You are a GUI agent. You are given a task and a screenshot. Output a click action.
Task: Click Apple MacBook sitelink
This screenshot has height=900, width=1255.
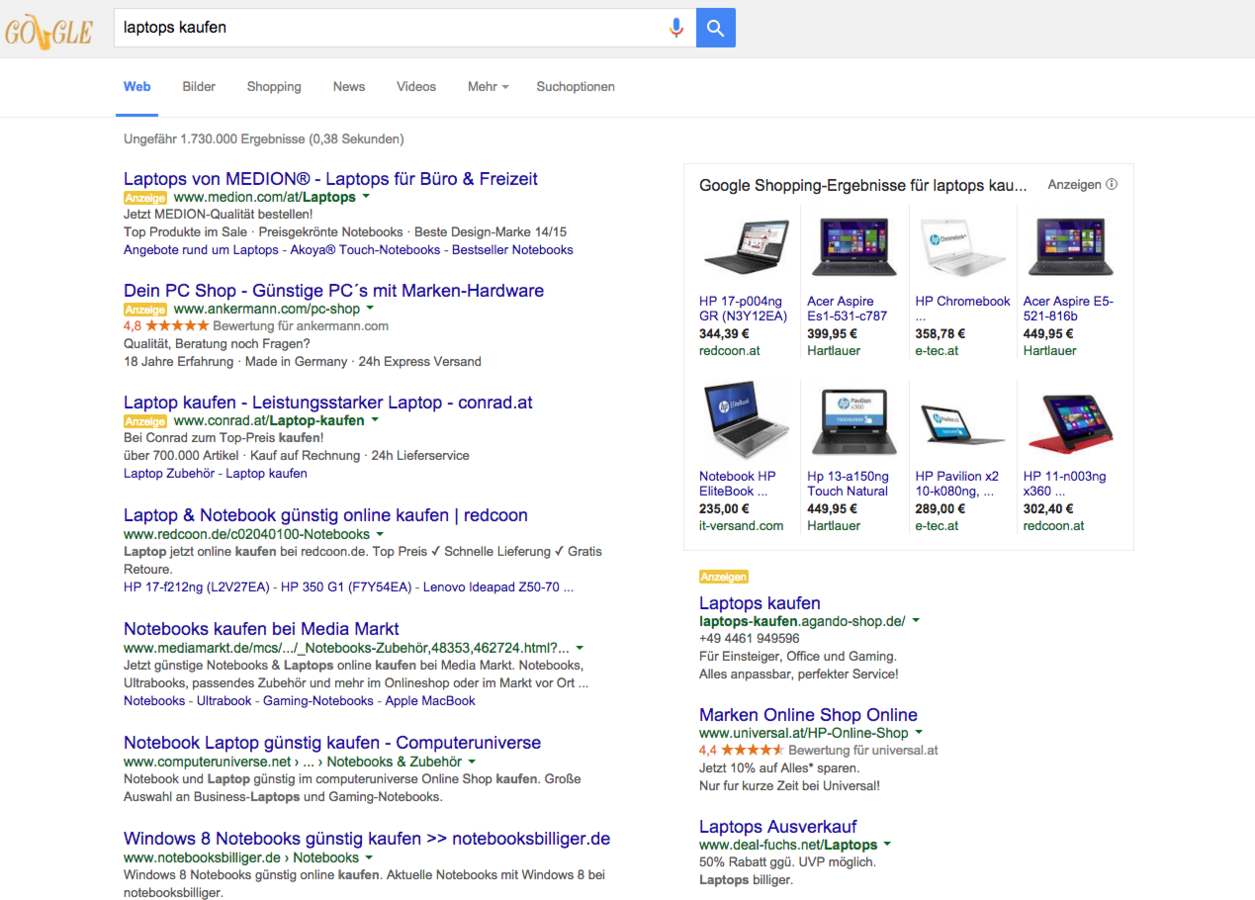click(x=430, y=701)
